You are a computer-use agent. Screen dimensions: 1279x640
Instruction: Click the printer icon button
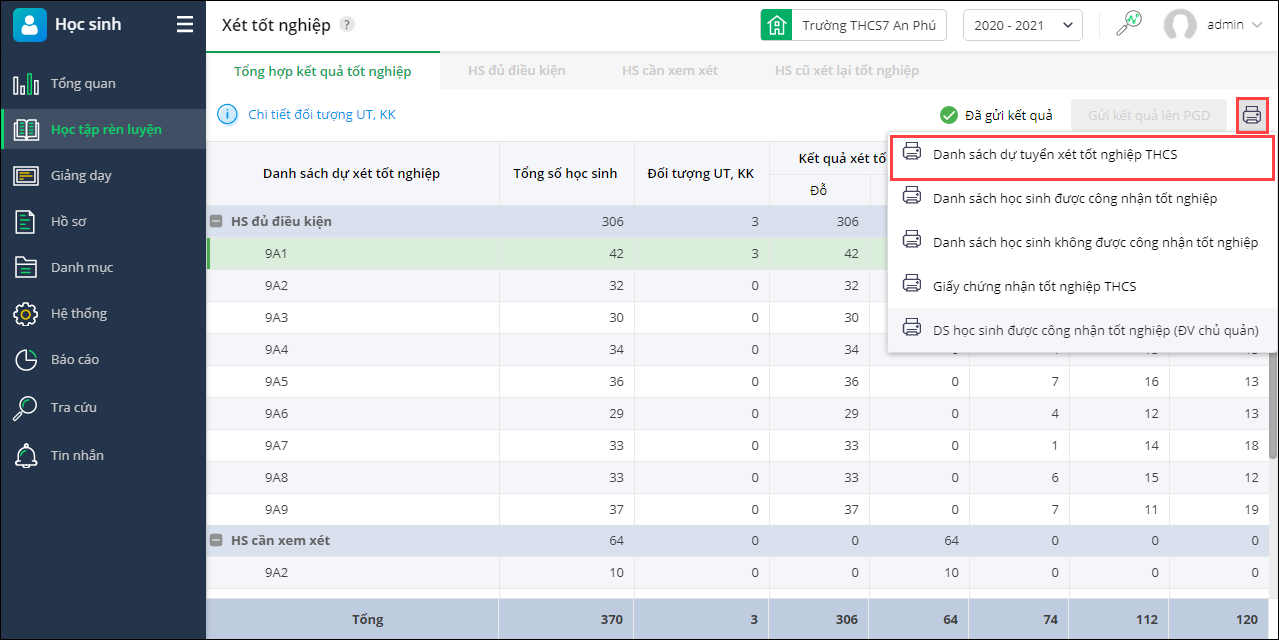tap(1252, 115)
